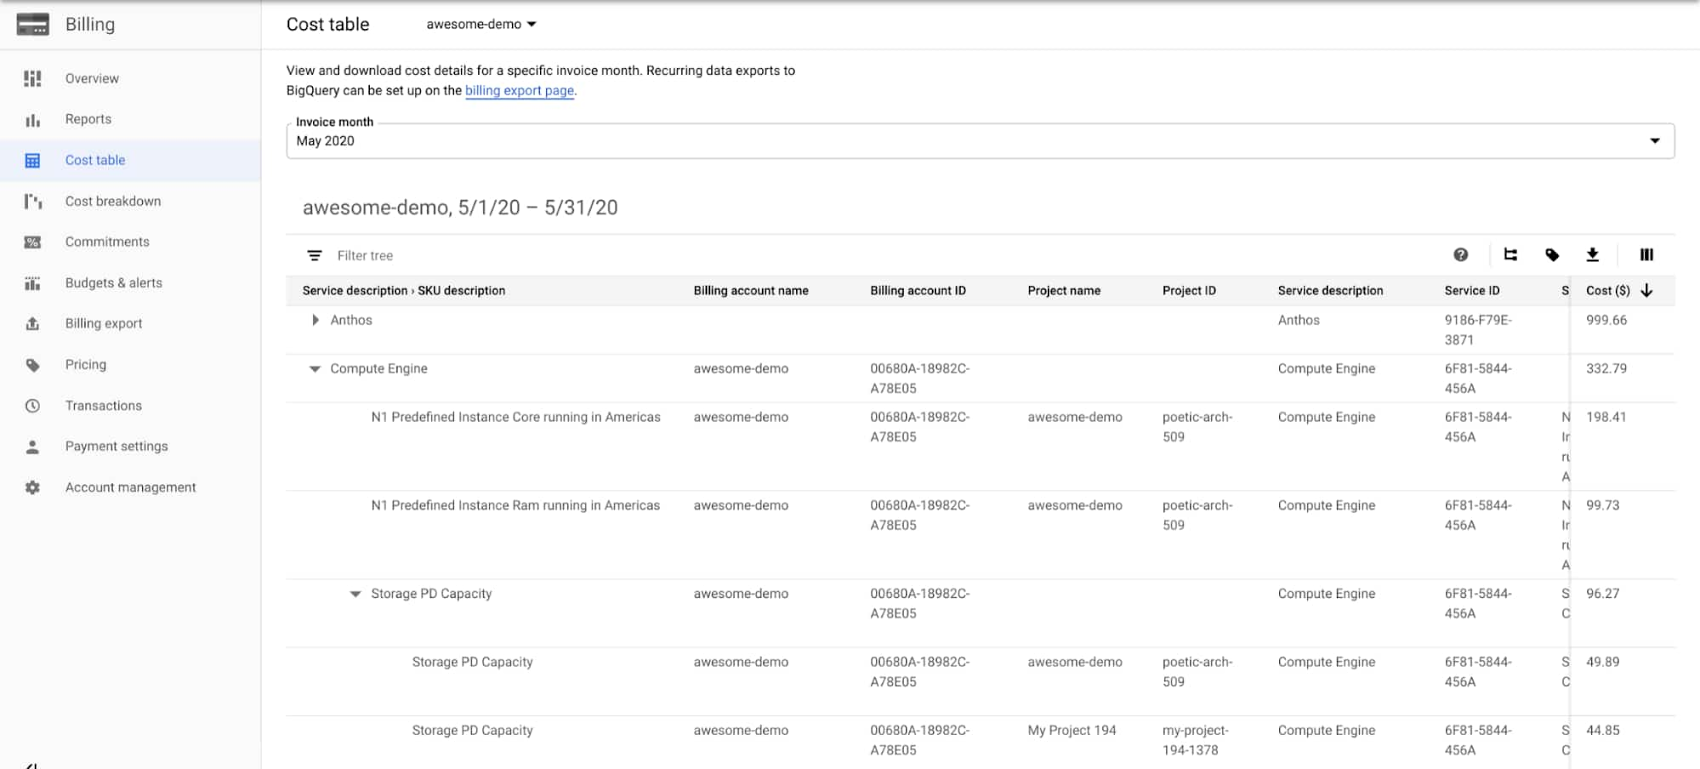Click the Project ID column header

(1189, 291)
